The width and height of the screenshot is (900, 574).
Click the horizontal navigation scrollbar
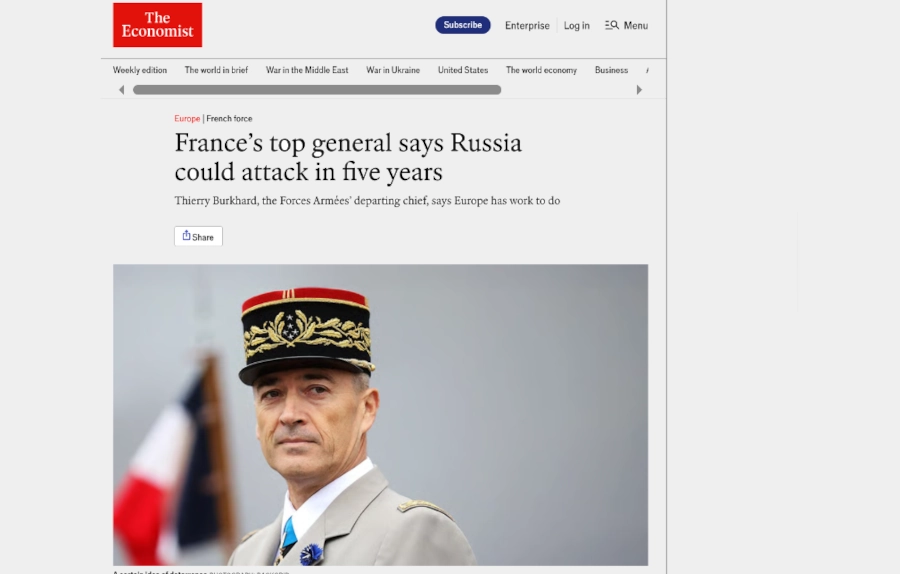317,90
